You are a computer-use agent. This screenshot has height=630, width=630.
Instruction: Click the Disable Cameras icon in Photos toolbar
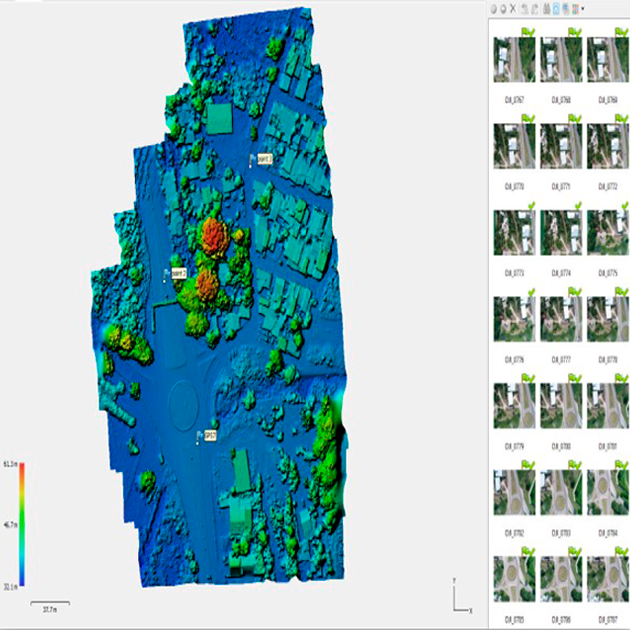point(502,8)
